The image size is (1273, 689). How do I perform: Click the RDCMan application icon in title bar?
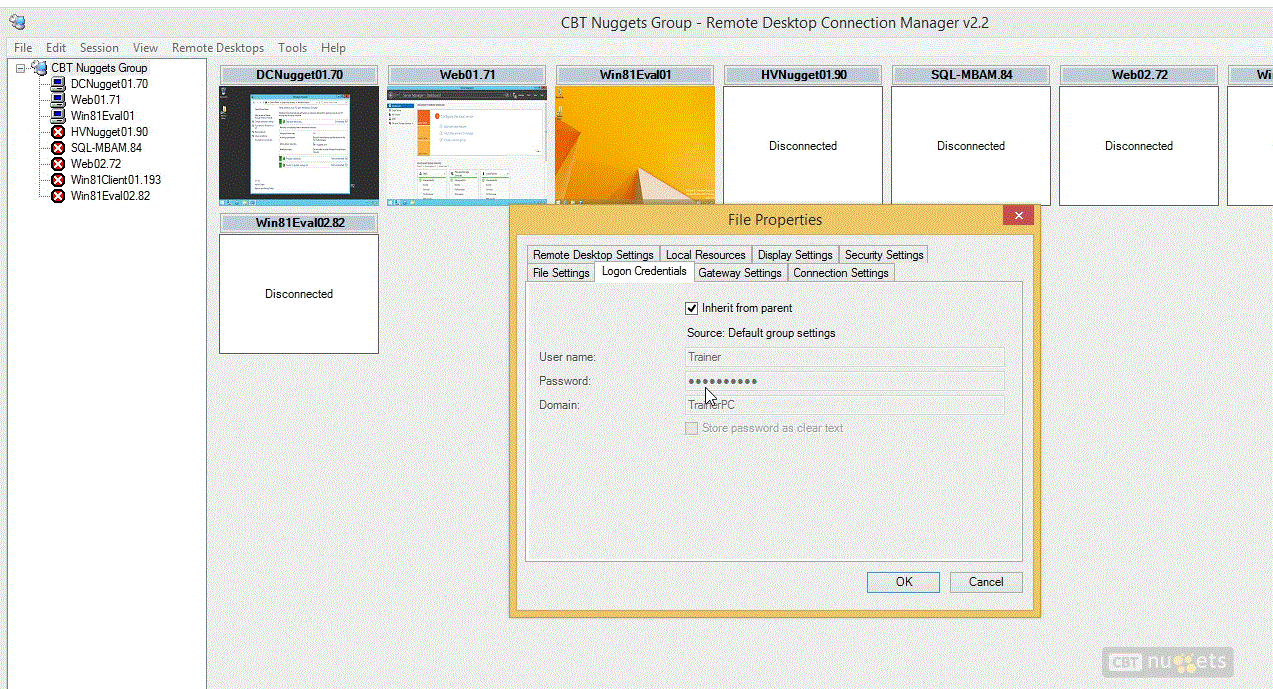(x=17, y=22)
